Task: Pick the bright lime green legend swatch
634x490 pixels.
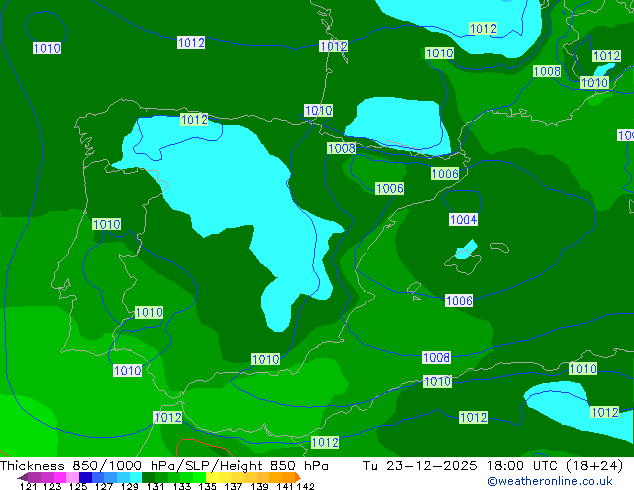Action: tap(199, 477)
